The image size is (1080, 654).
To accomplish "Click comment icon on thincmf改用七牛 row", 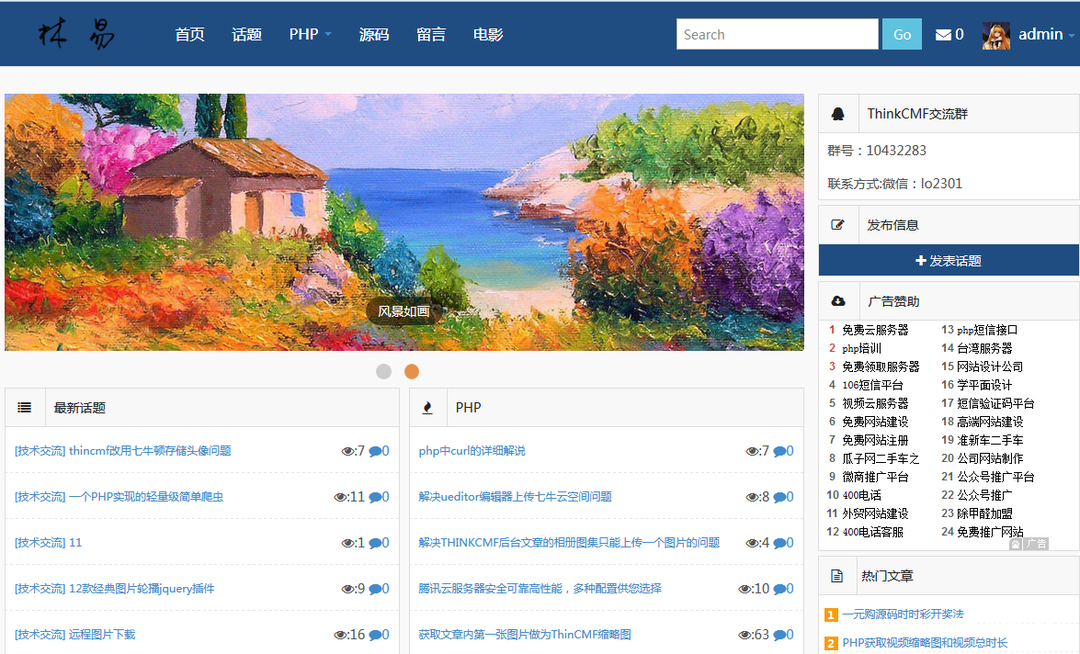I will click(375, 452).
